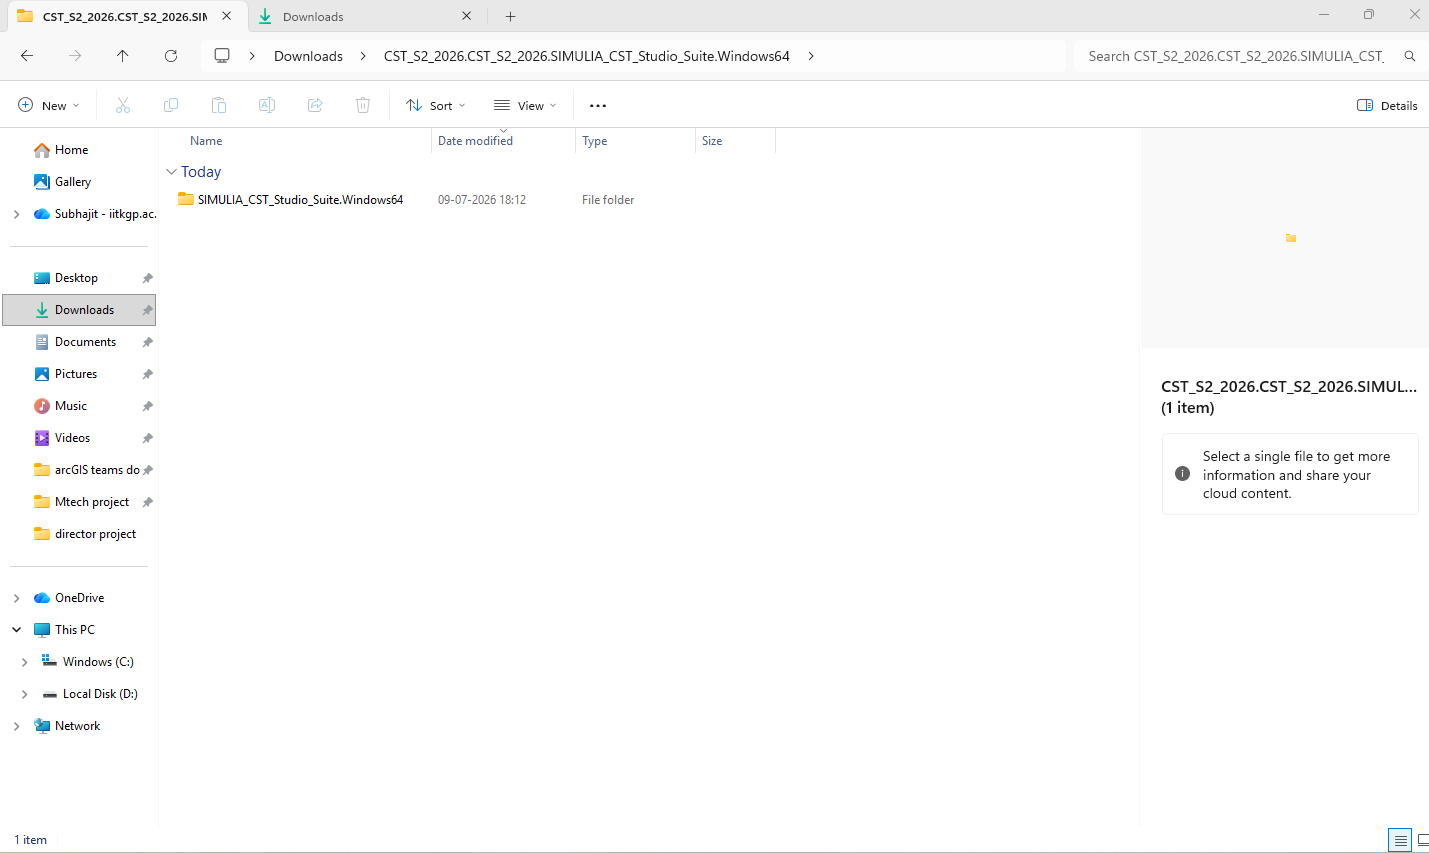1429x853 pixels.
Task: Collapse the Today group
Action: tap(171, 172)
